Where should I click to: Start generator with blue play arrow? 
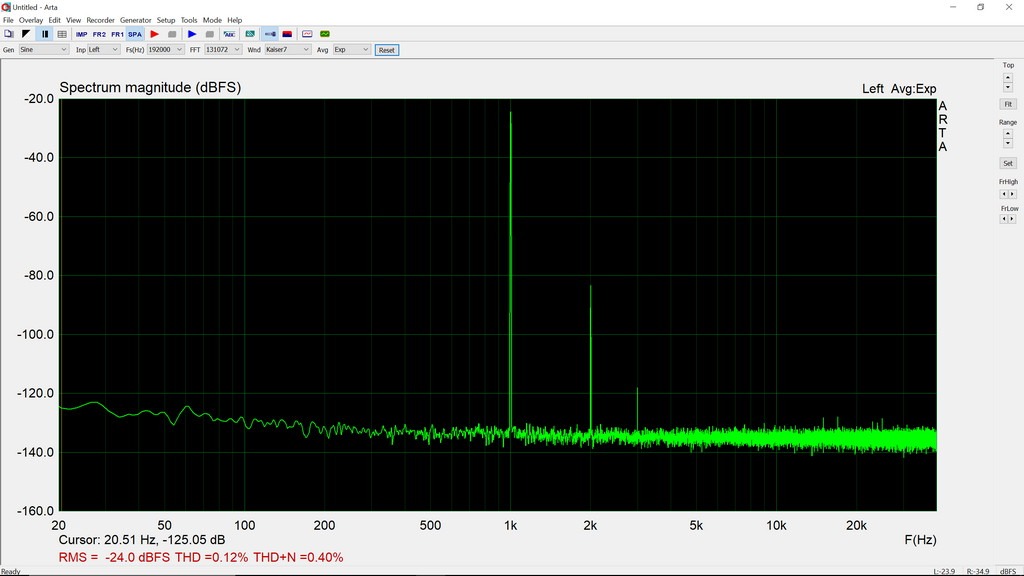[192, 34]
